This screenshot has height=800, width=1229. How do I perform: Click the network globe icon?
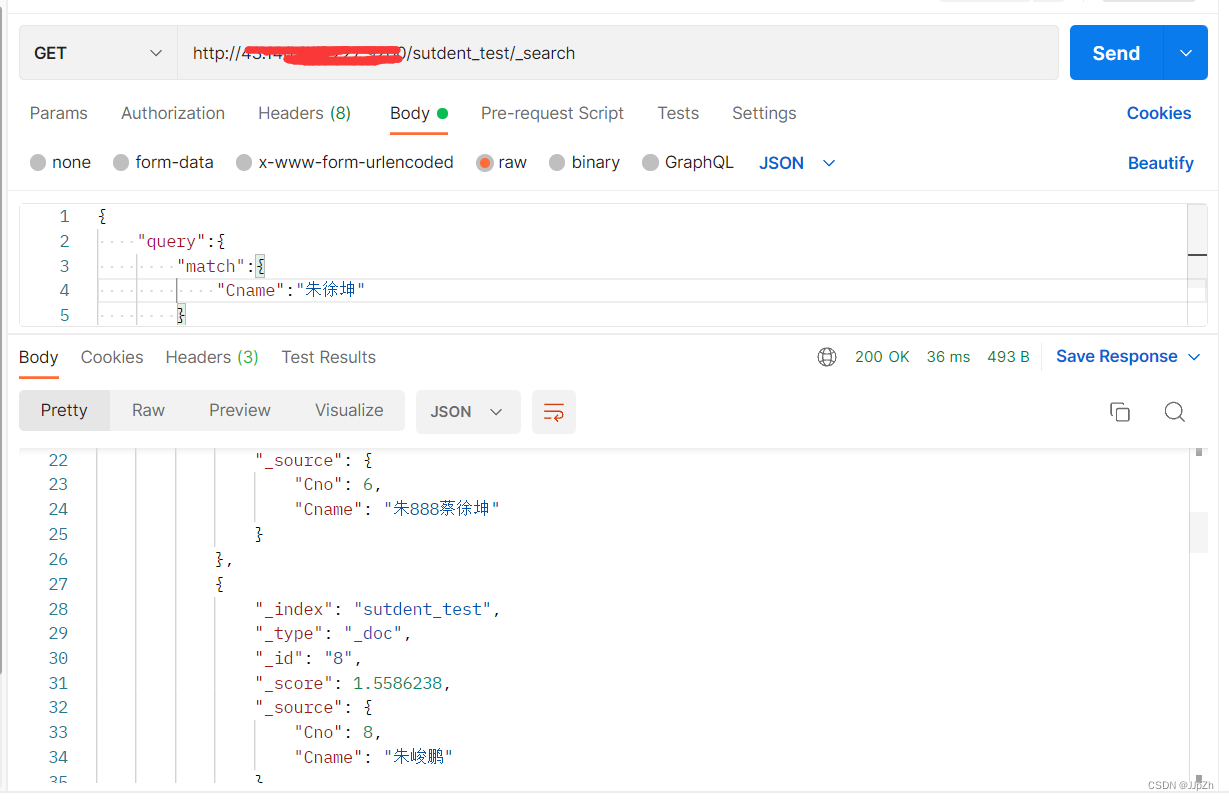coord(827,357)
